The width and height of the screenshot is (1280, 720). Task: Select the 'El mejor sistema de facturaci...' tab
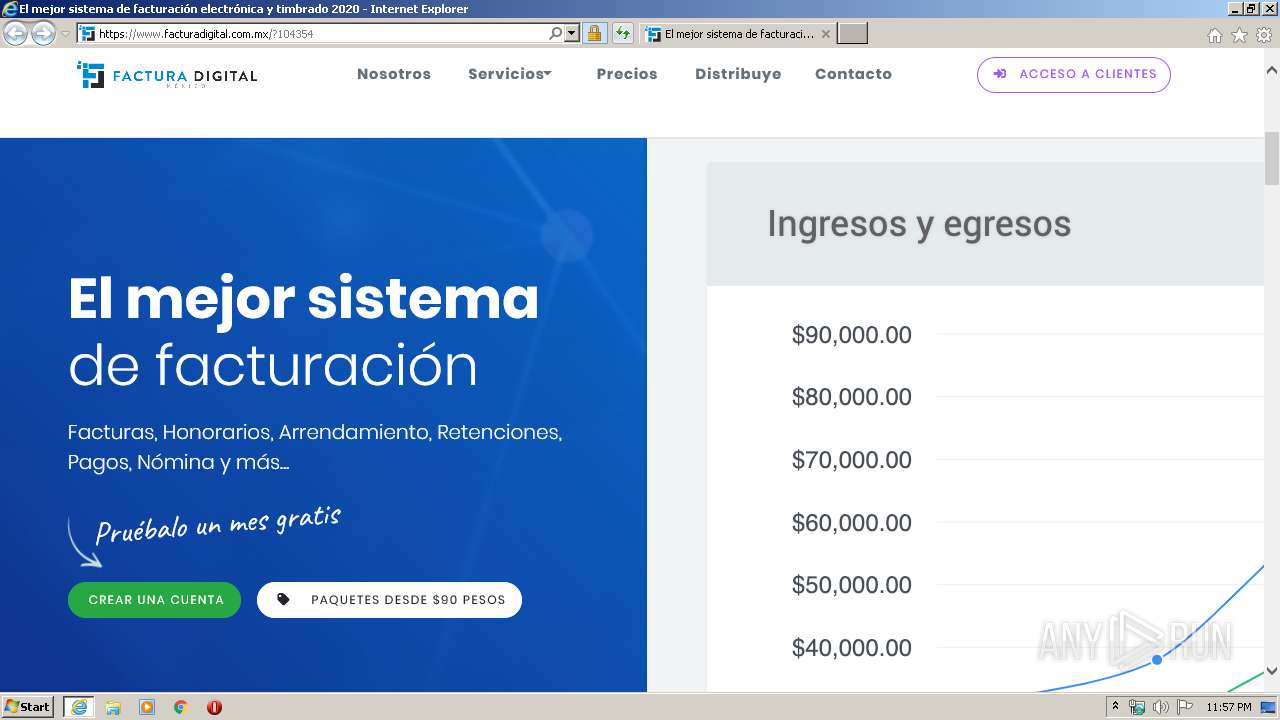[x=737, y=34]
